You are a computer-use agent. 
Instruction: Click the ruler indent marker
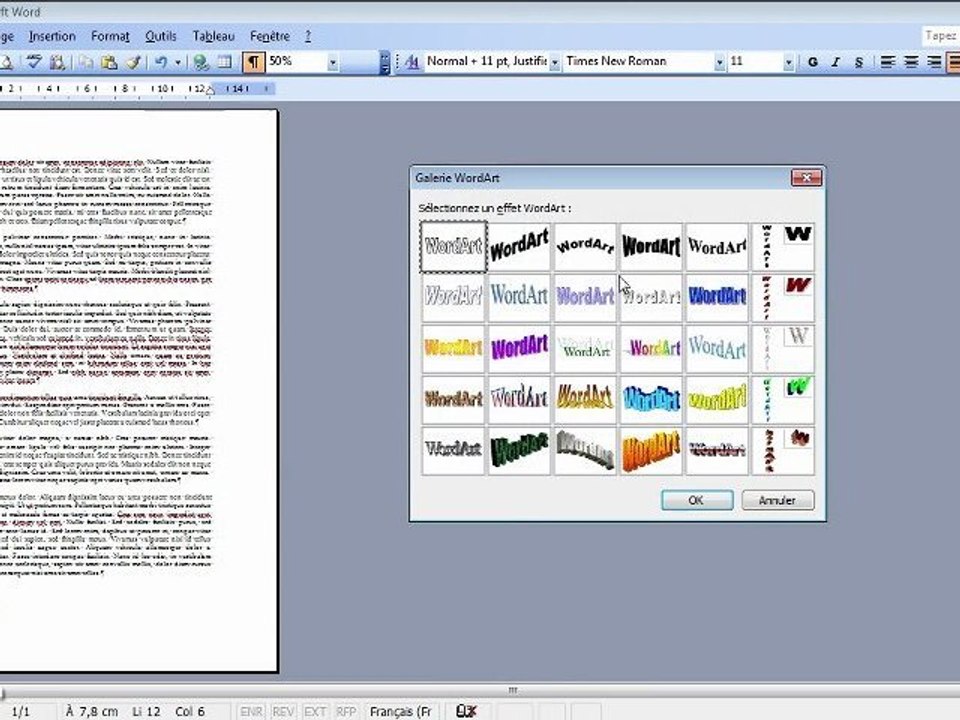(x=210, y=89)
